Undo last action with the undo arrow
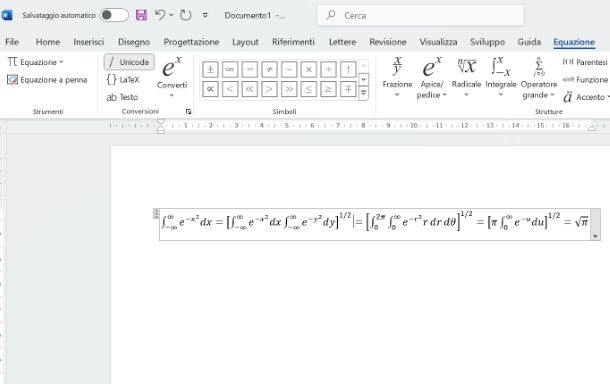The image size is (610, 384). coord(160,15)
